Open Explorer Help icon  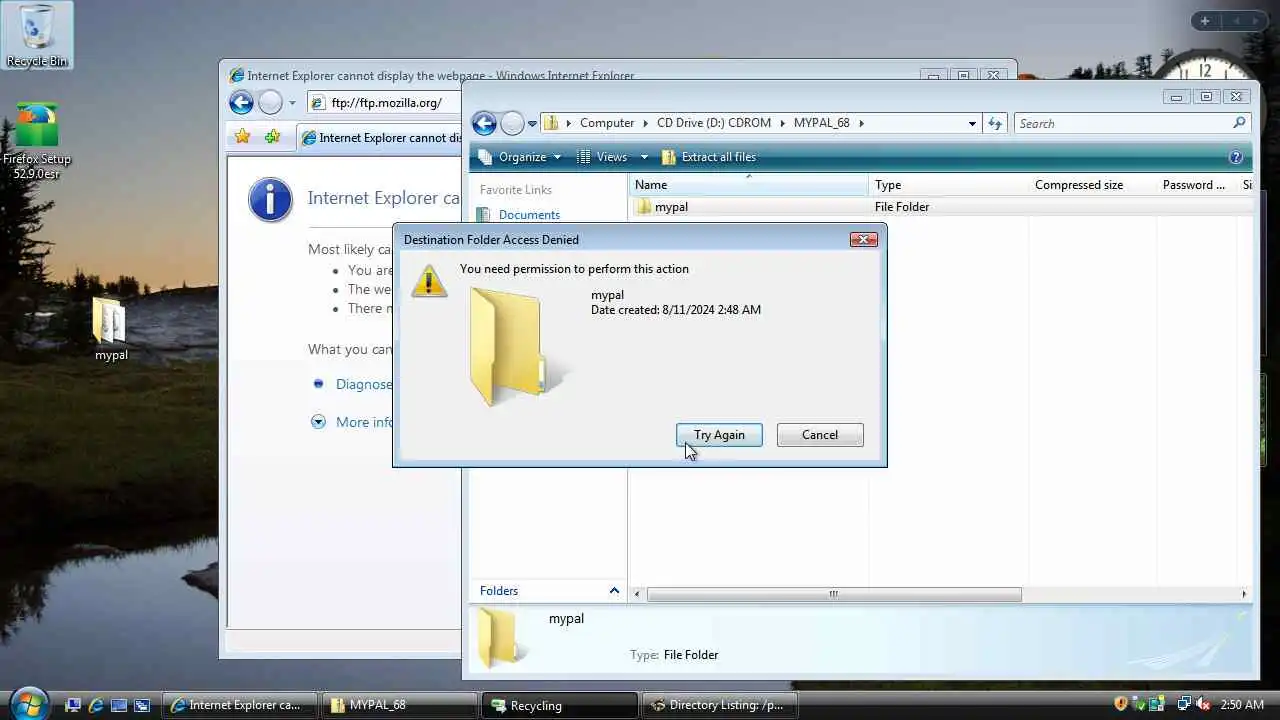(1236, 157)
